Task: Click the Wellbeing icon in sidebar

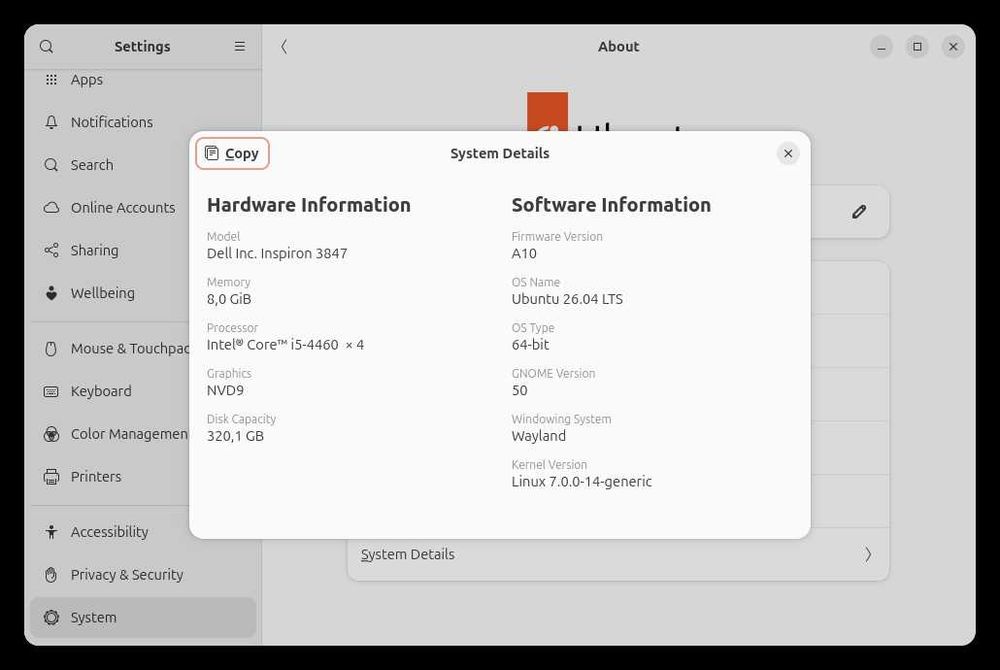Action: [x=52, y=293]
